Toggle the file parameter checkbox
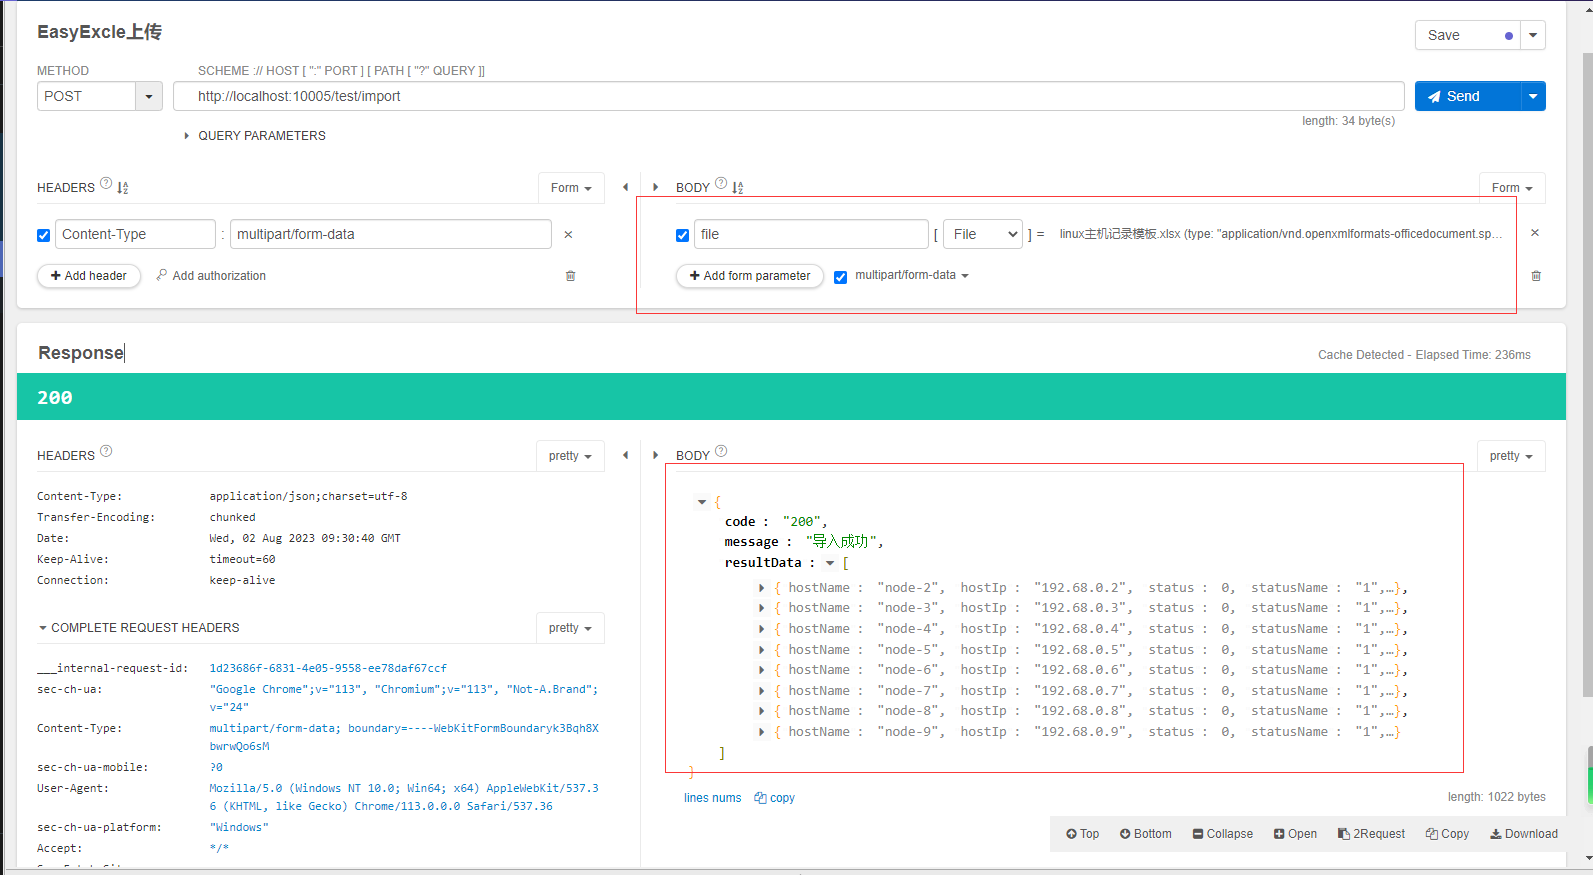Screen dimensions: 1593x875 click(682, 236)
